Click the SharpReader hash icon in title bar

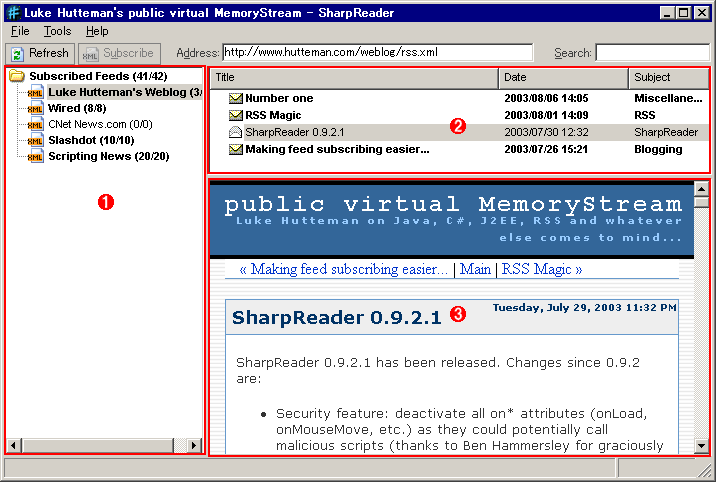[14, 13]
